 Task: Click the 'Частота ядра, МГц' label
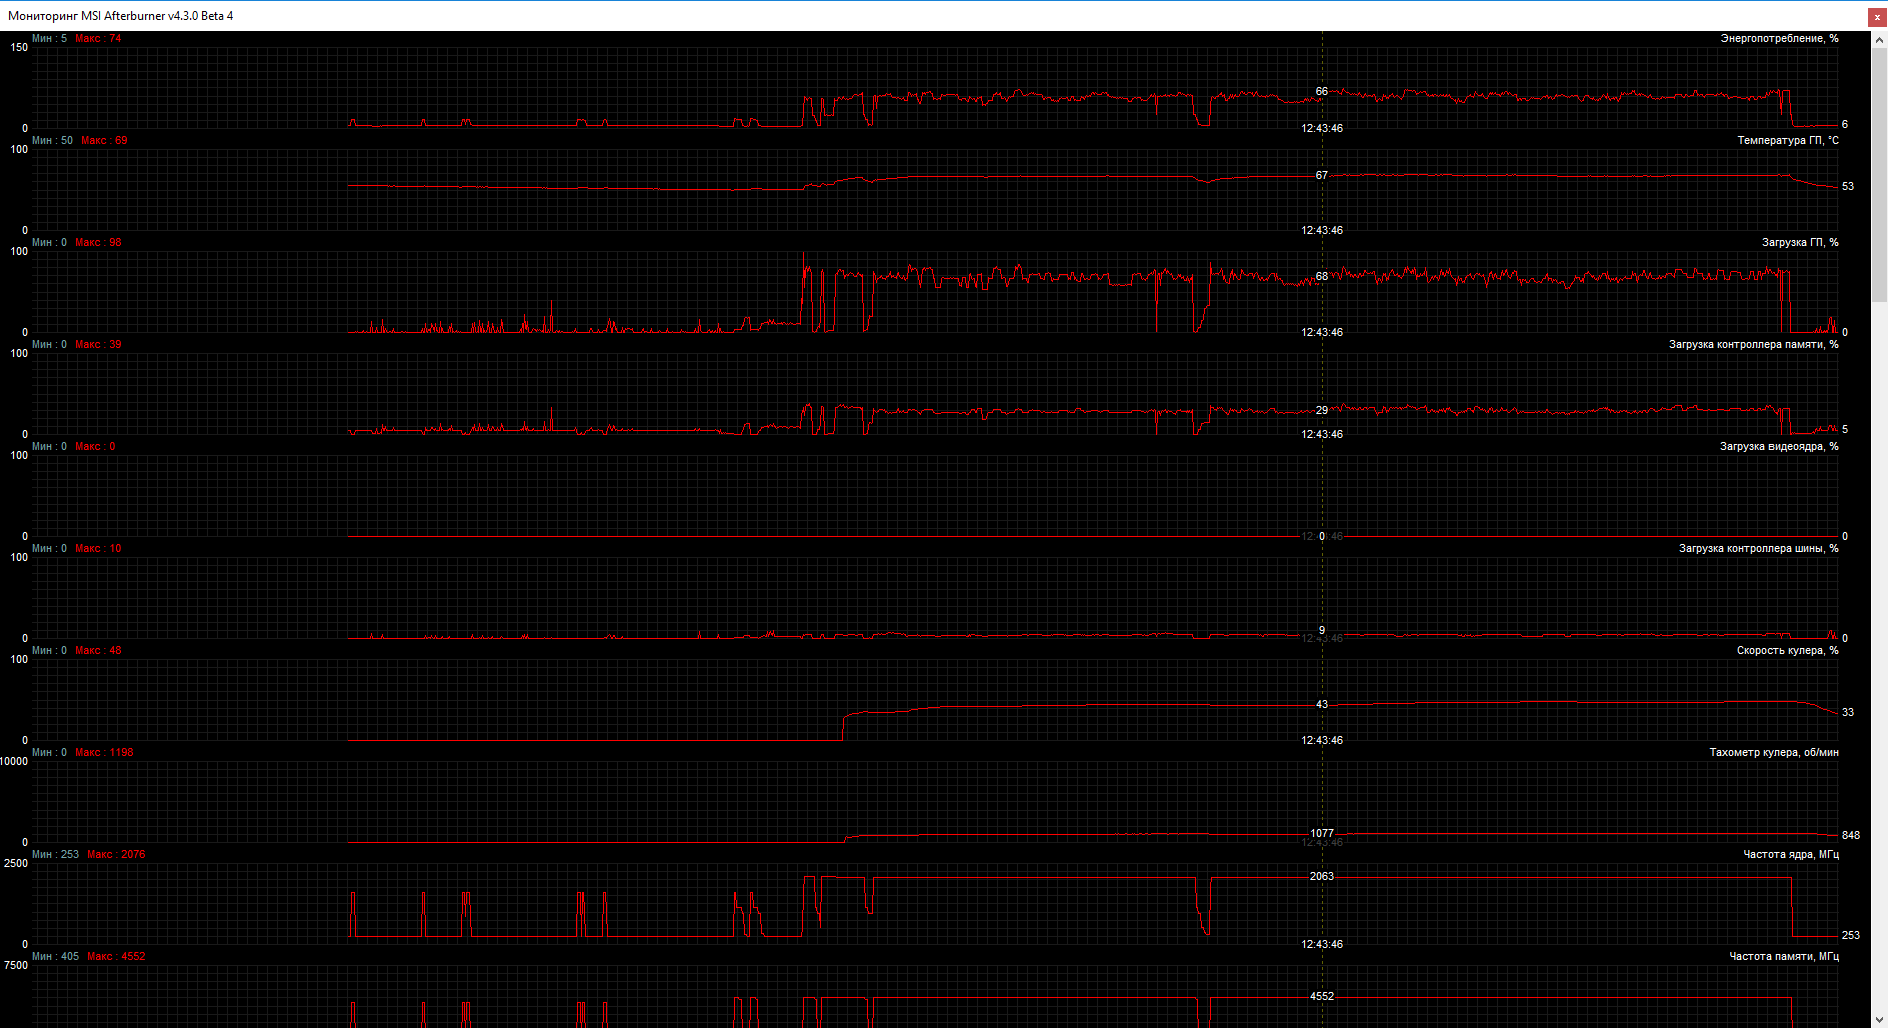(x=1791, y=854)
